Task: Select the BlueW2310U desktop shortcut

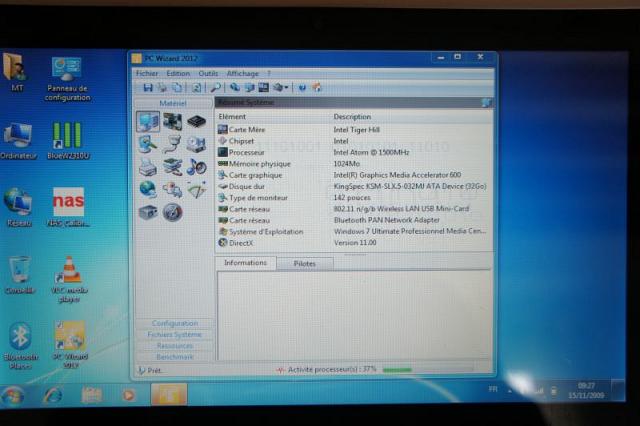Action: point(68,141)
